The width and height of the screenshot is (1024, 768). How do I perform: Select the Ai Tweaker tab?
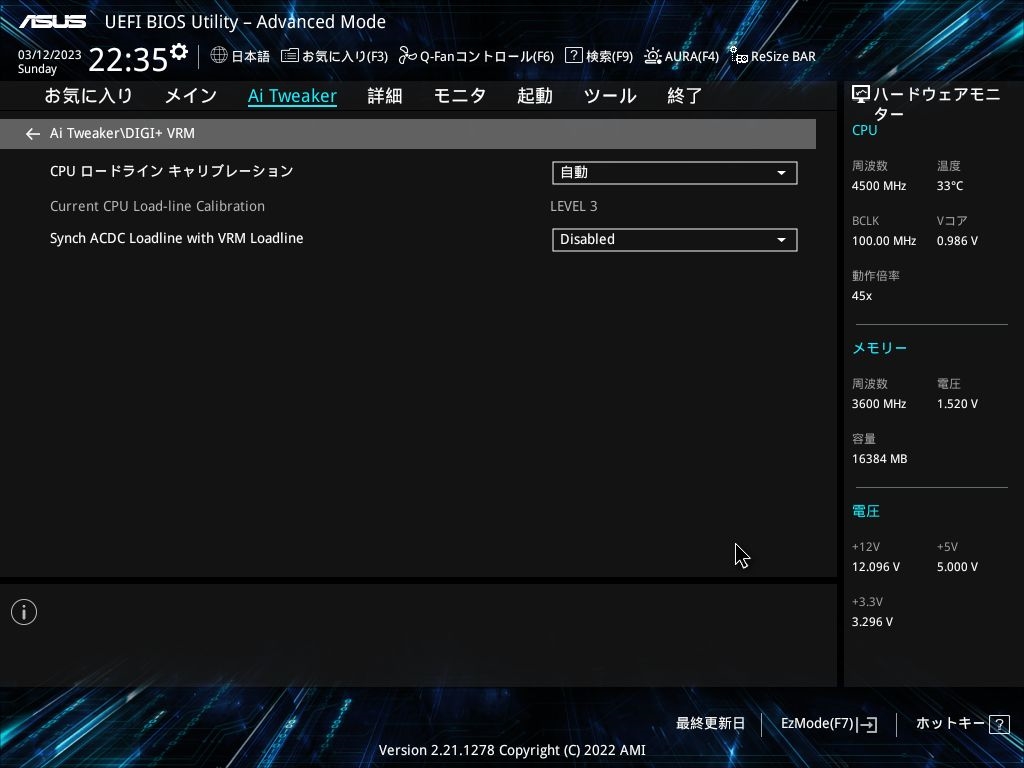[x=292, y=96]
